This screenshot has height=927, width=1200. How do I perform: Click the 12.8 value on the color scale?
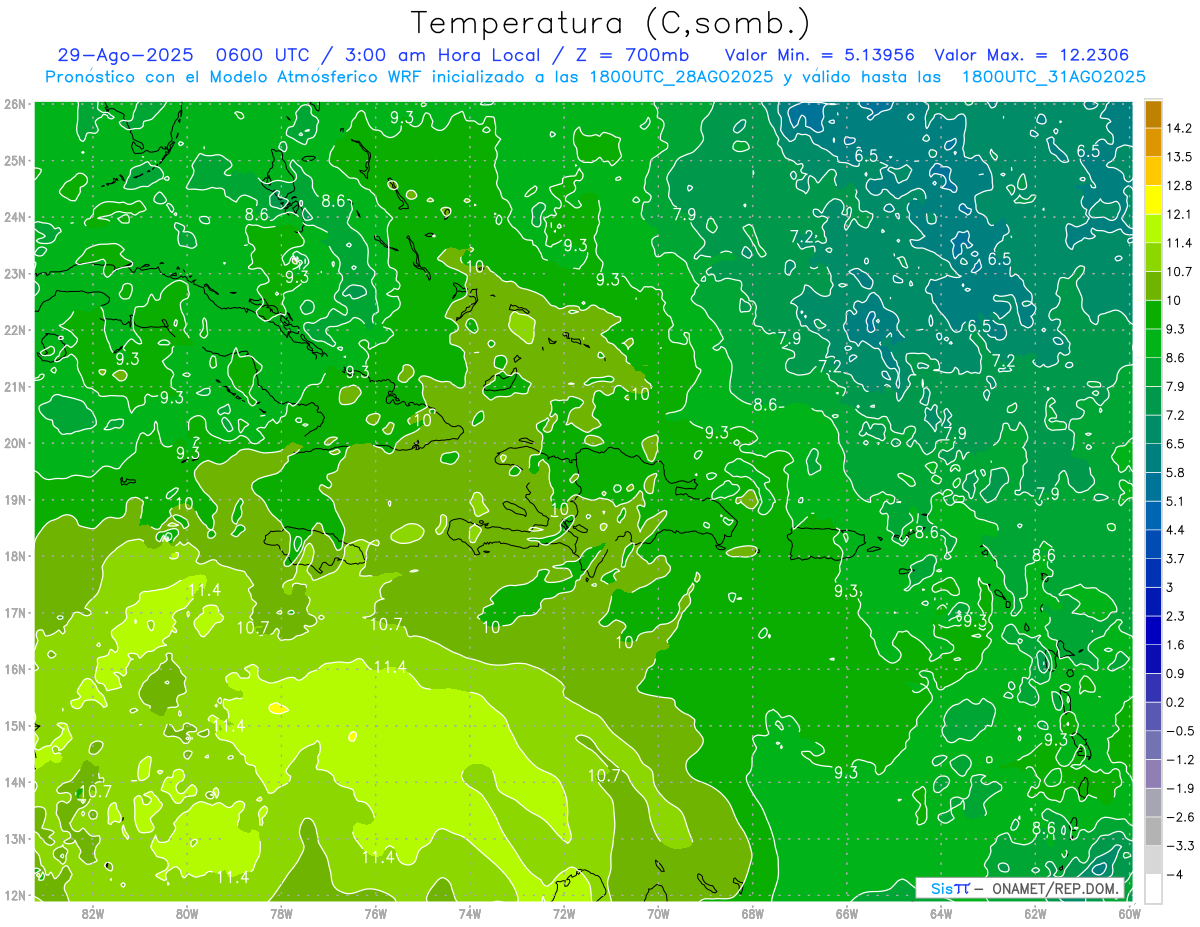(x=1180, y=185)
